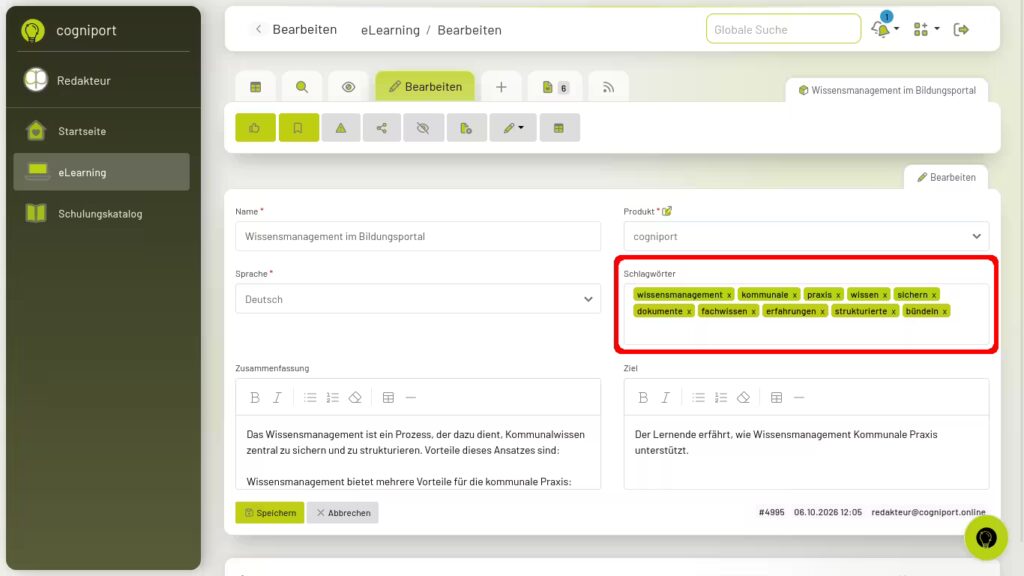The image size is (1024, 576).
Task: Toggle bold in Zusammenfassung editor
Action: (255, 398)
